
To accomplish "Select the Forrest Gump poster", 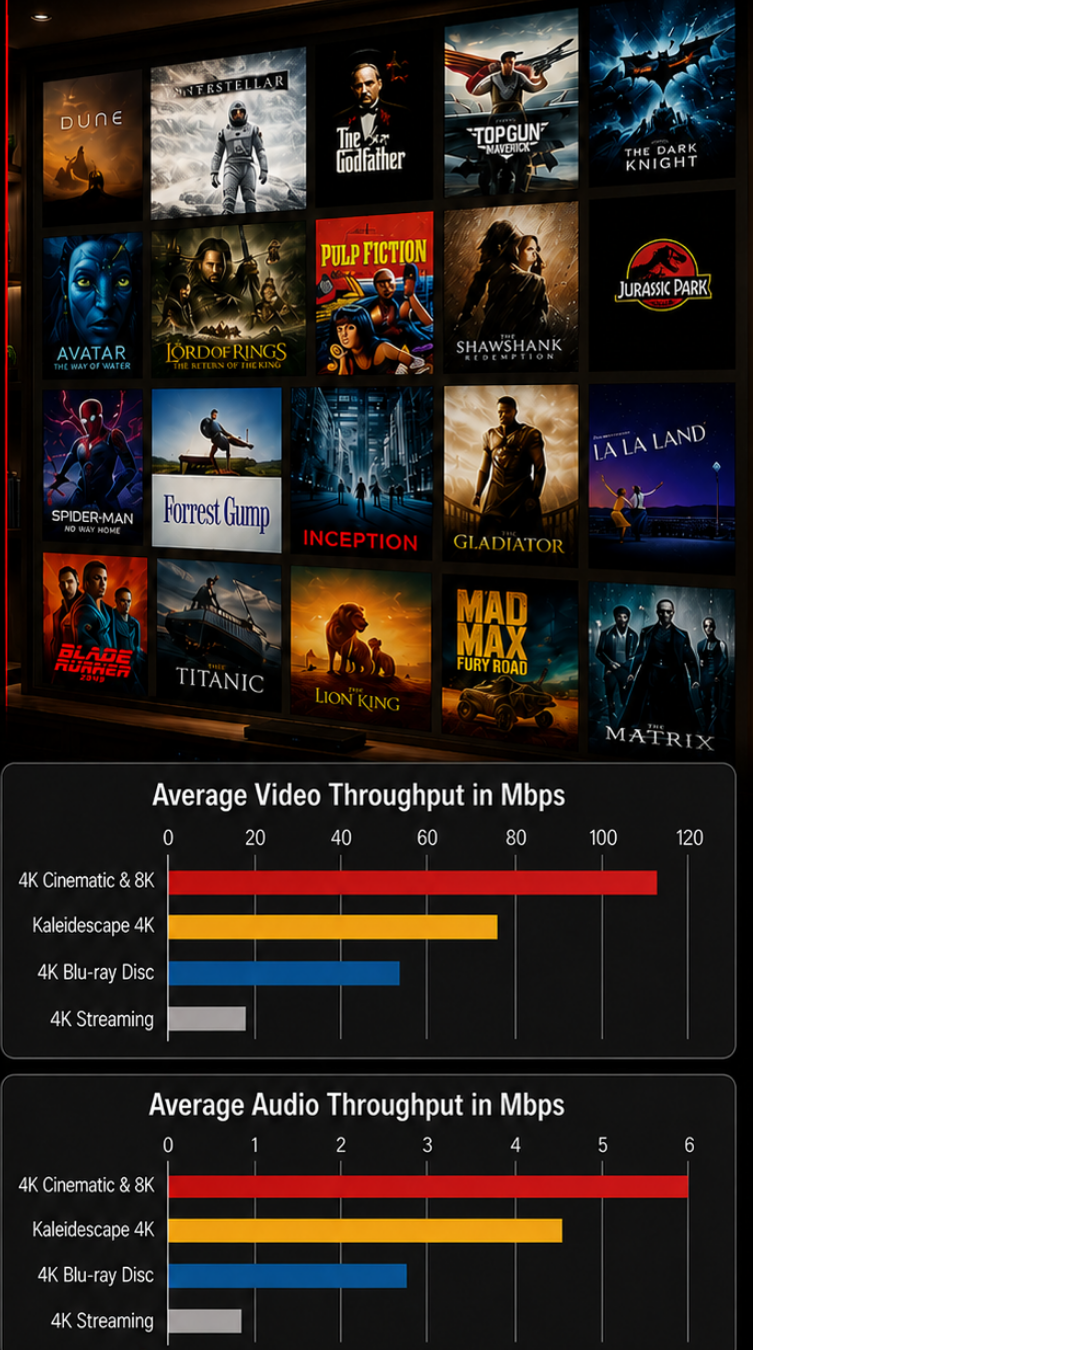I will (x=217, y=469).
